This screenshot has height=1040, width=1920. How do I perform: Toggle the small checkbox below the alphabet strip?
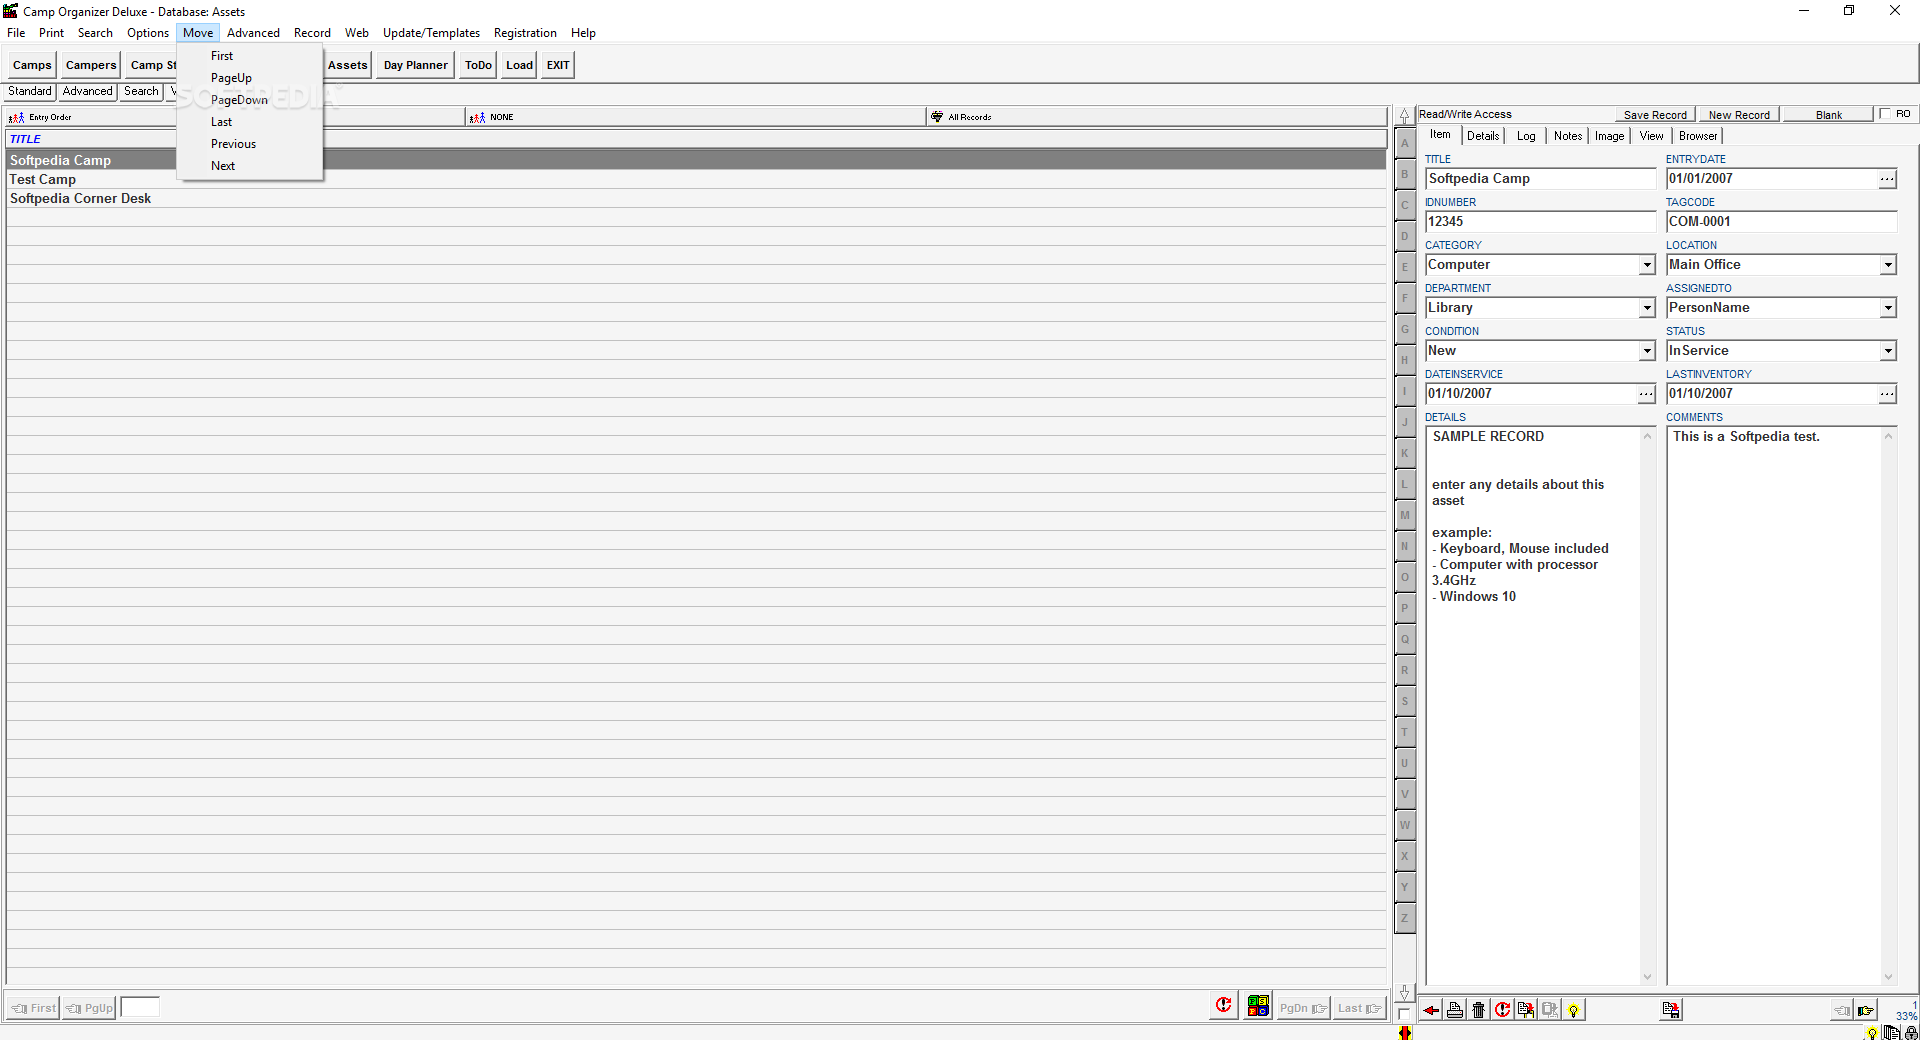[x=1404, y=1014]
